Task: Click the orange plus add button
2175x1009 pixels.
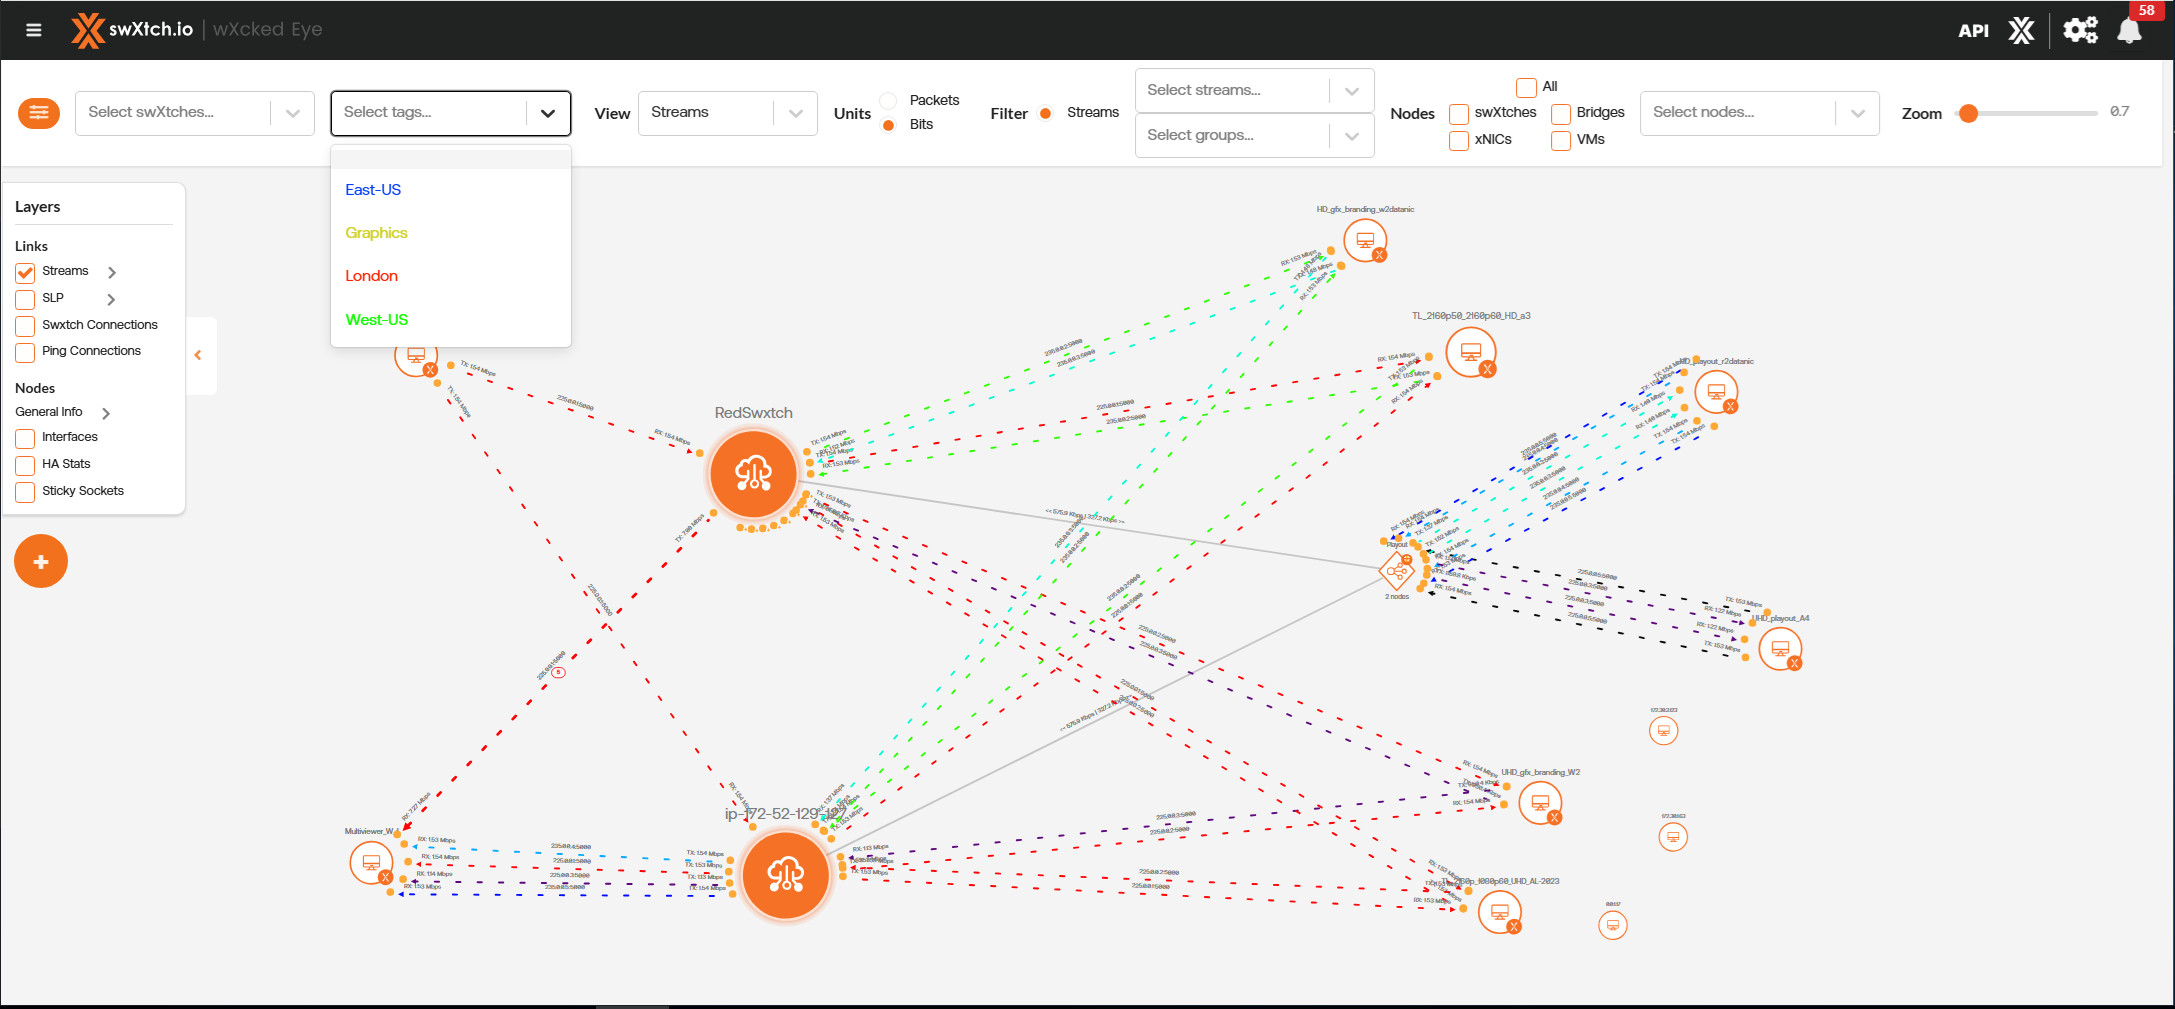Action: [41, 562]
